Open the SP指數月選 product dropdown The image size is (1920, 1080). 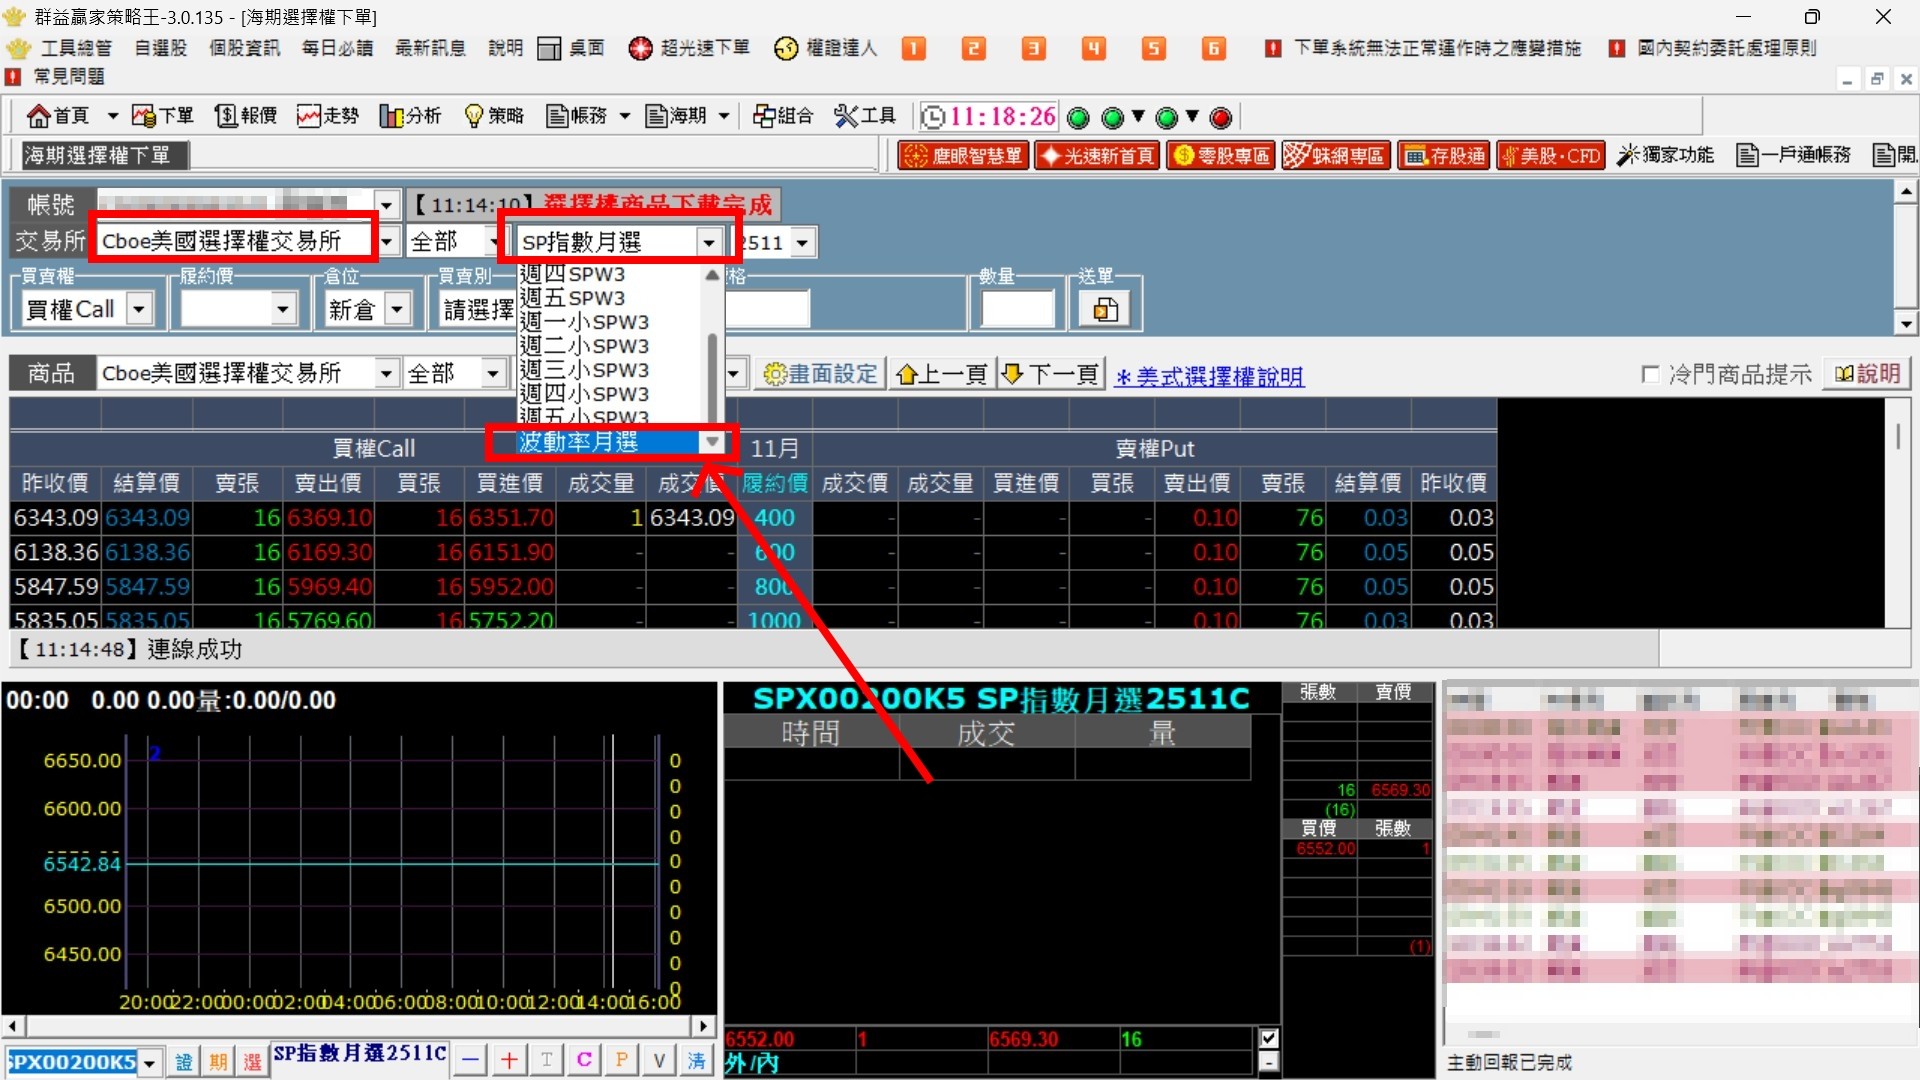[708, 242]
